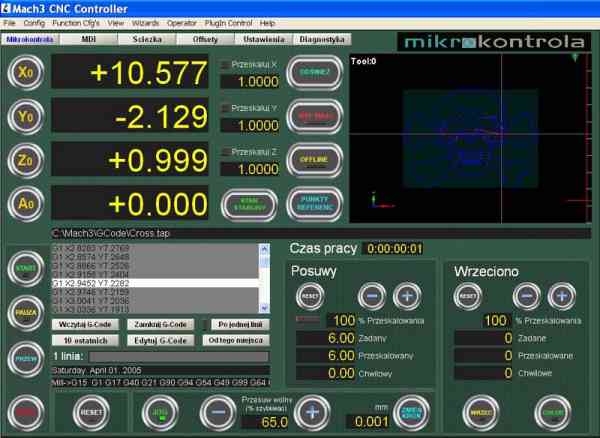600x438 pixels.
Task: Click the round blue-lettered button below PAUZA
Action: pos(26,360)
